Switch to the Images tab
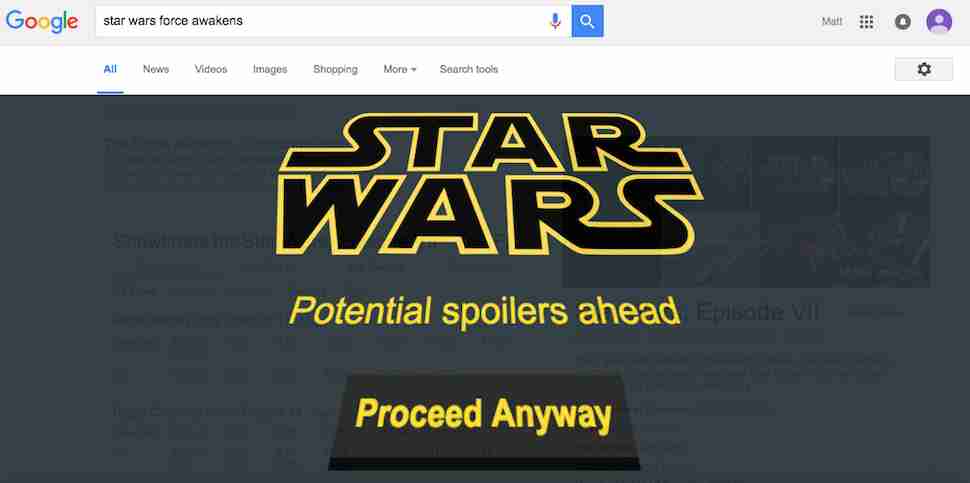Image resolution: width=970 pixels, height=483 pixels. click(x=270, y=69)
